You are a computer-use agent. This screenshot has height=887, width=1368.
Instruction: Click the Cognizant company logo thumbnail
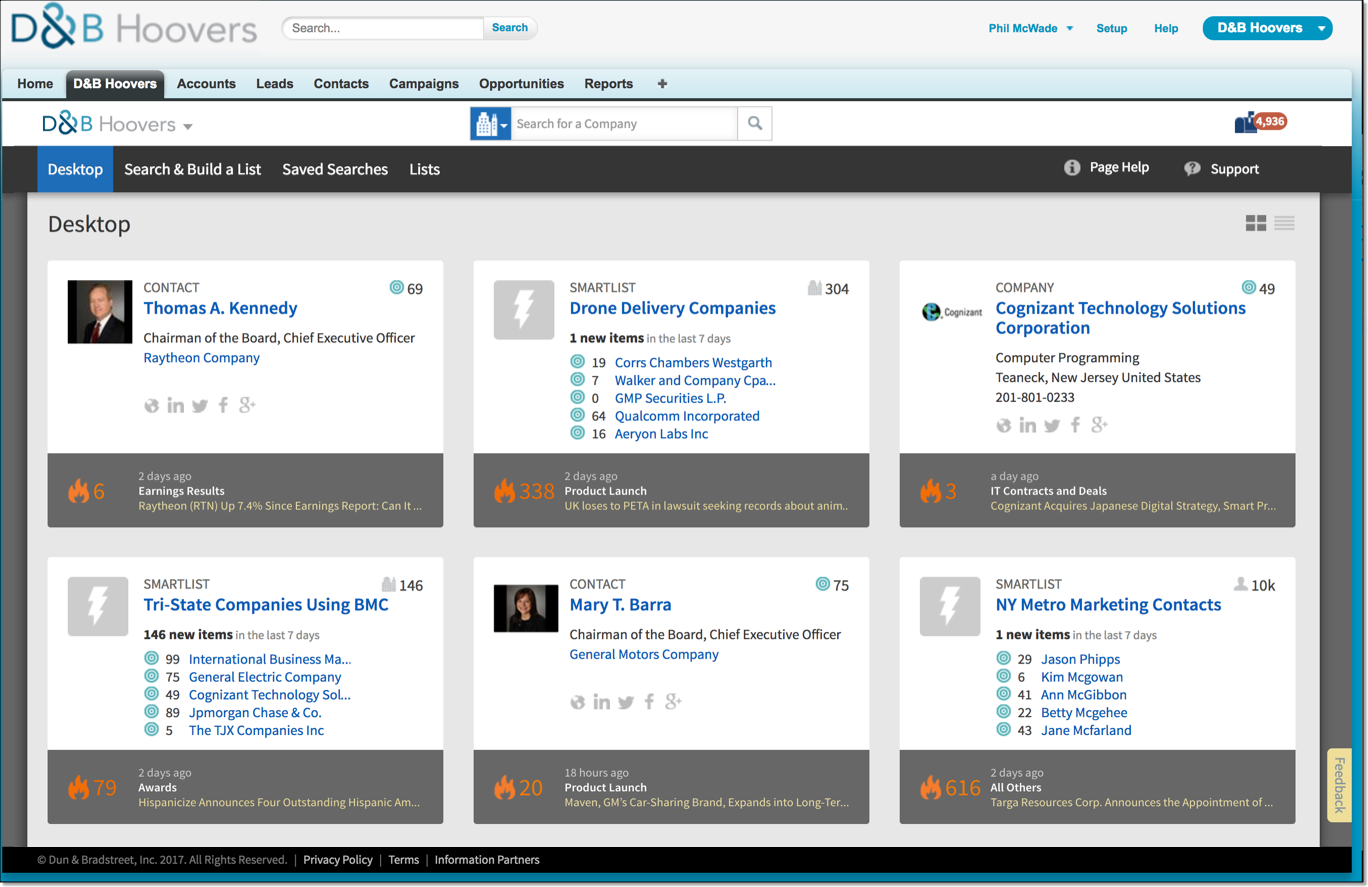[951, 312]
